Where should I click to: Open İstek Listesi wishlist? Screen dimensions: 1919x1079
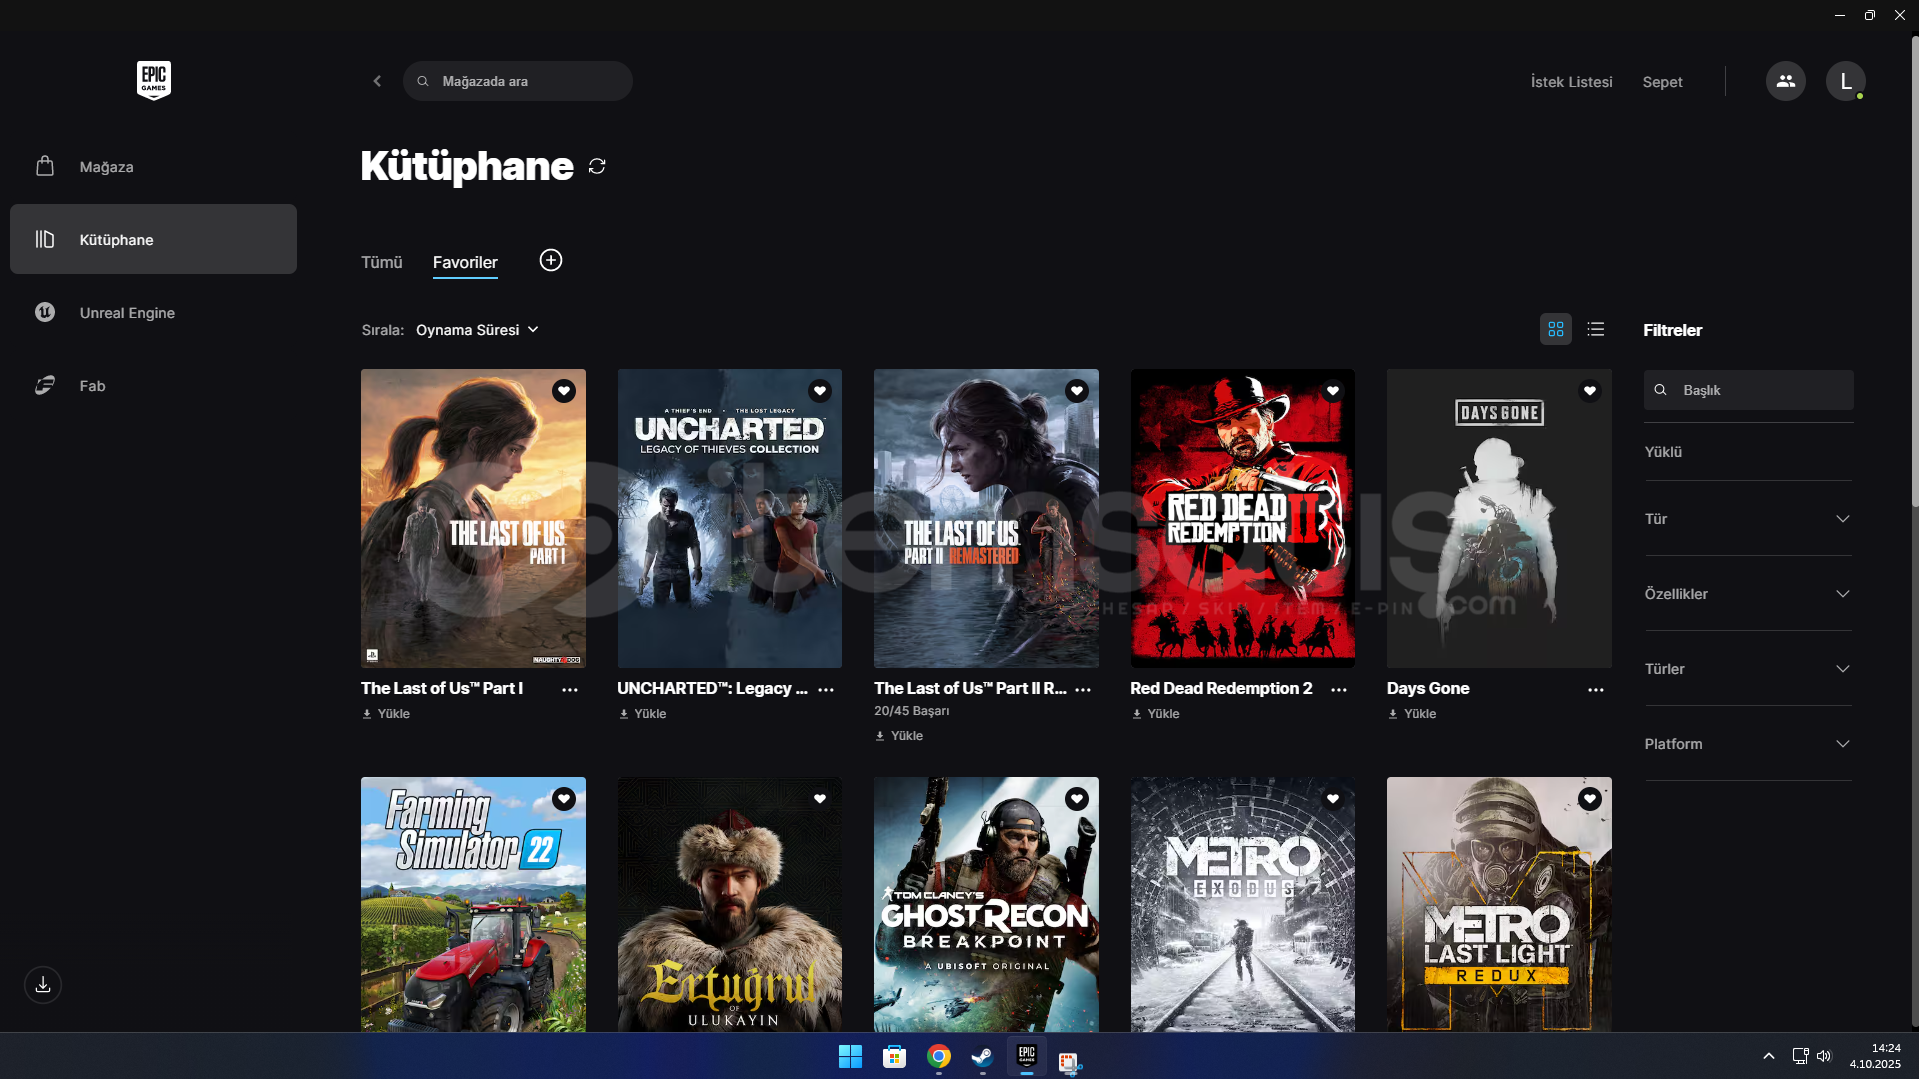[x=1571, y=82]
